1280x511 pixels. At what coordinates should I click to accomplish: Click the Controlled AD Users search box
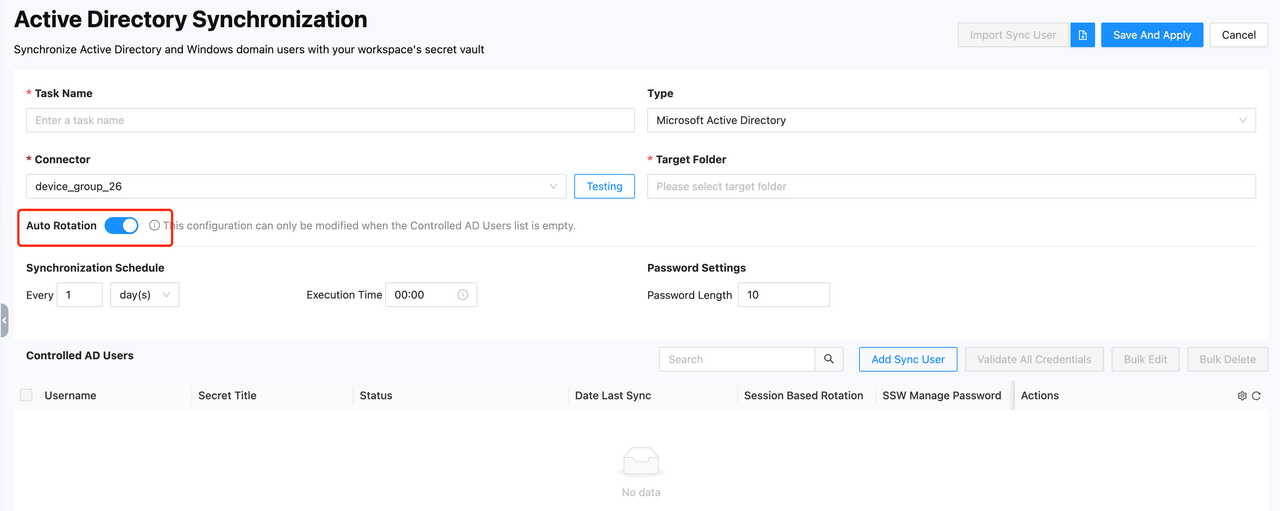(x=737, y=359)
